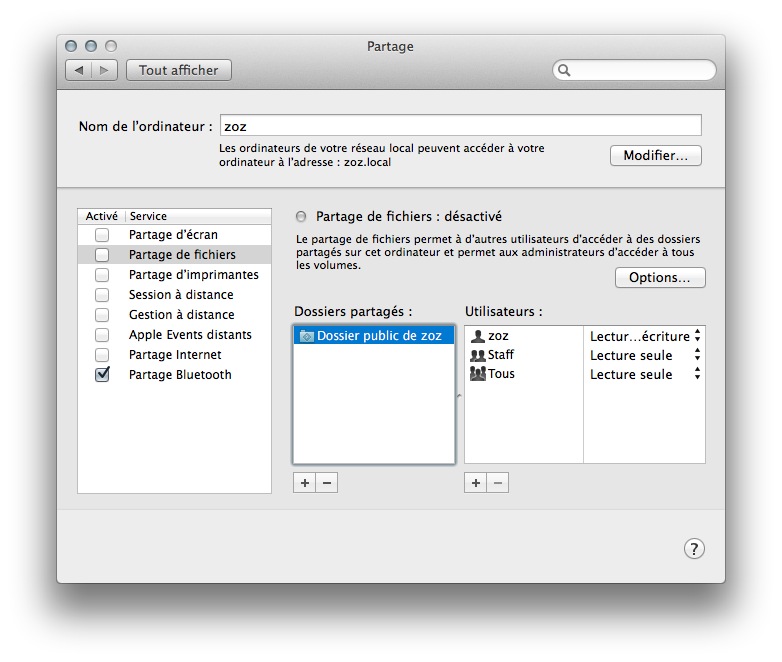782x662 pixels.
Task: Click the forward navigation arrow
Action: coord(106,70)
